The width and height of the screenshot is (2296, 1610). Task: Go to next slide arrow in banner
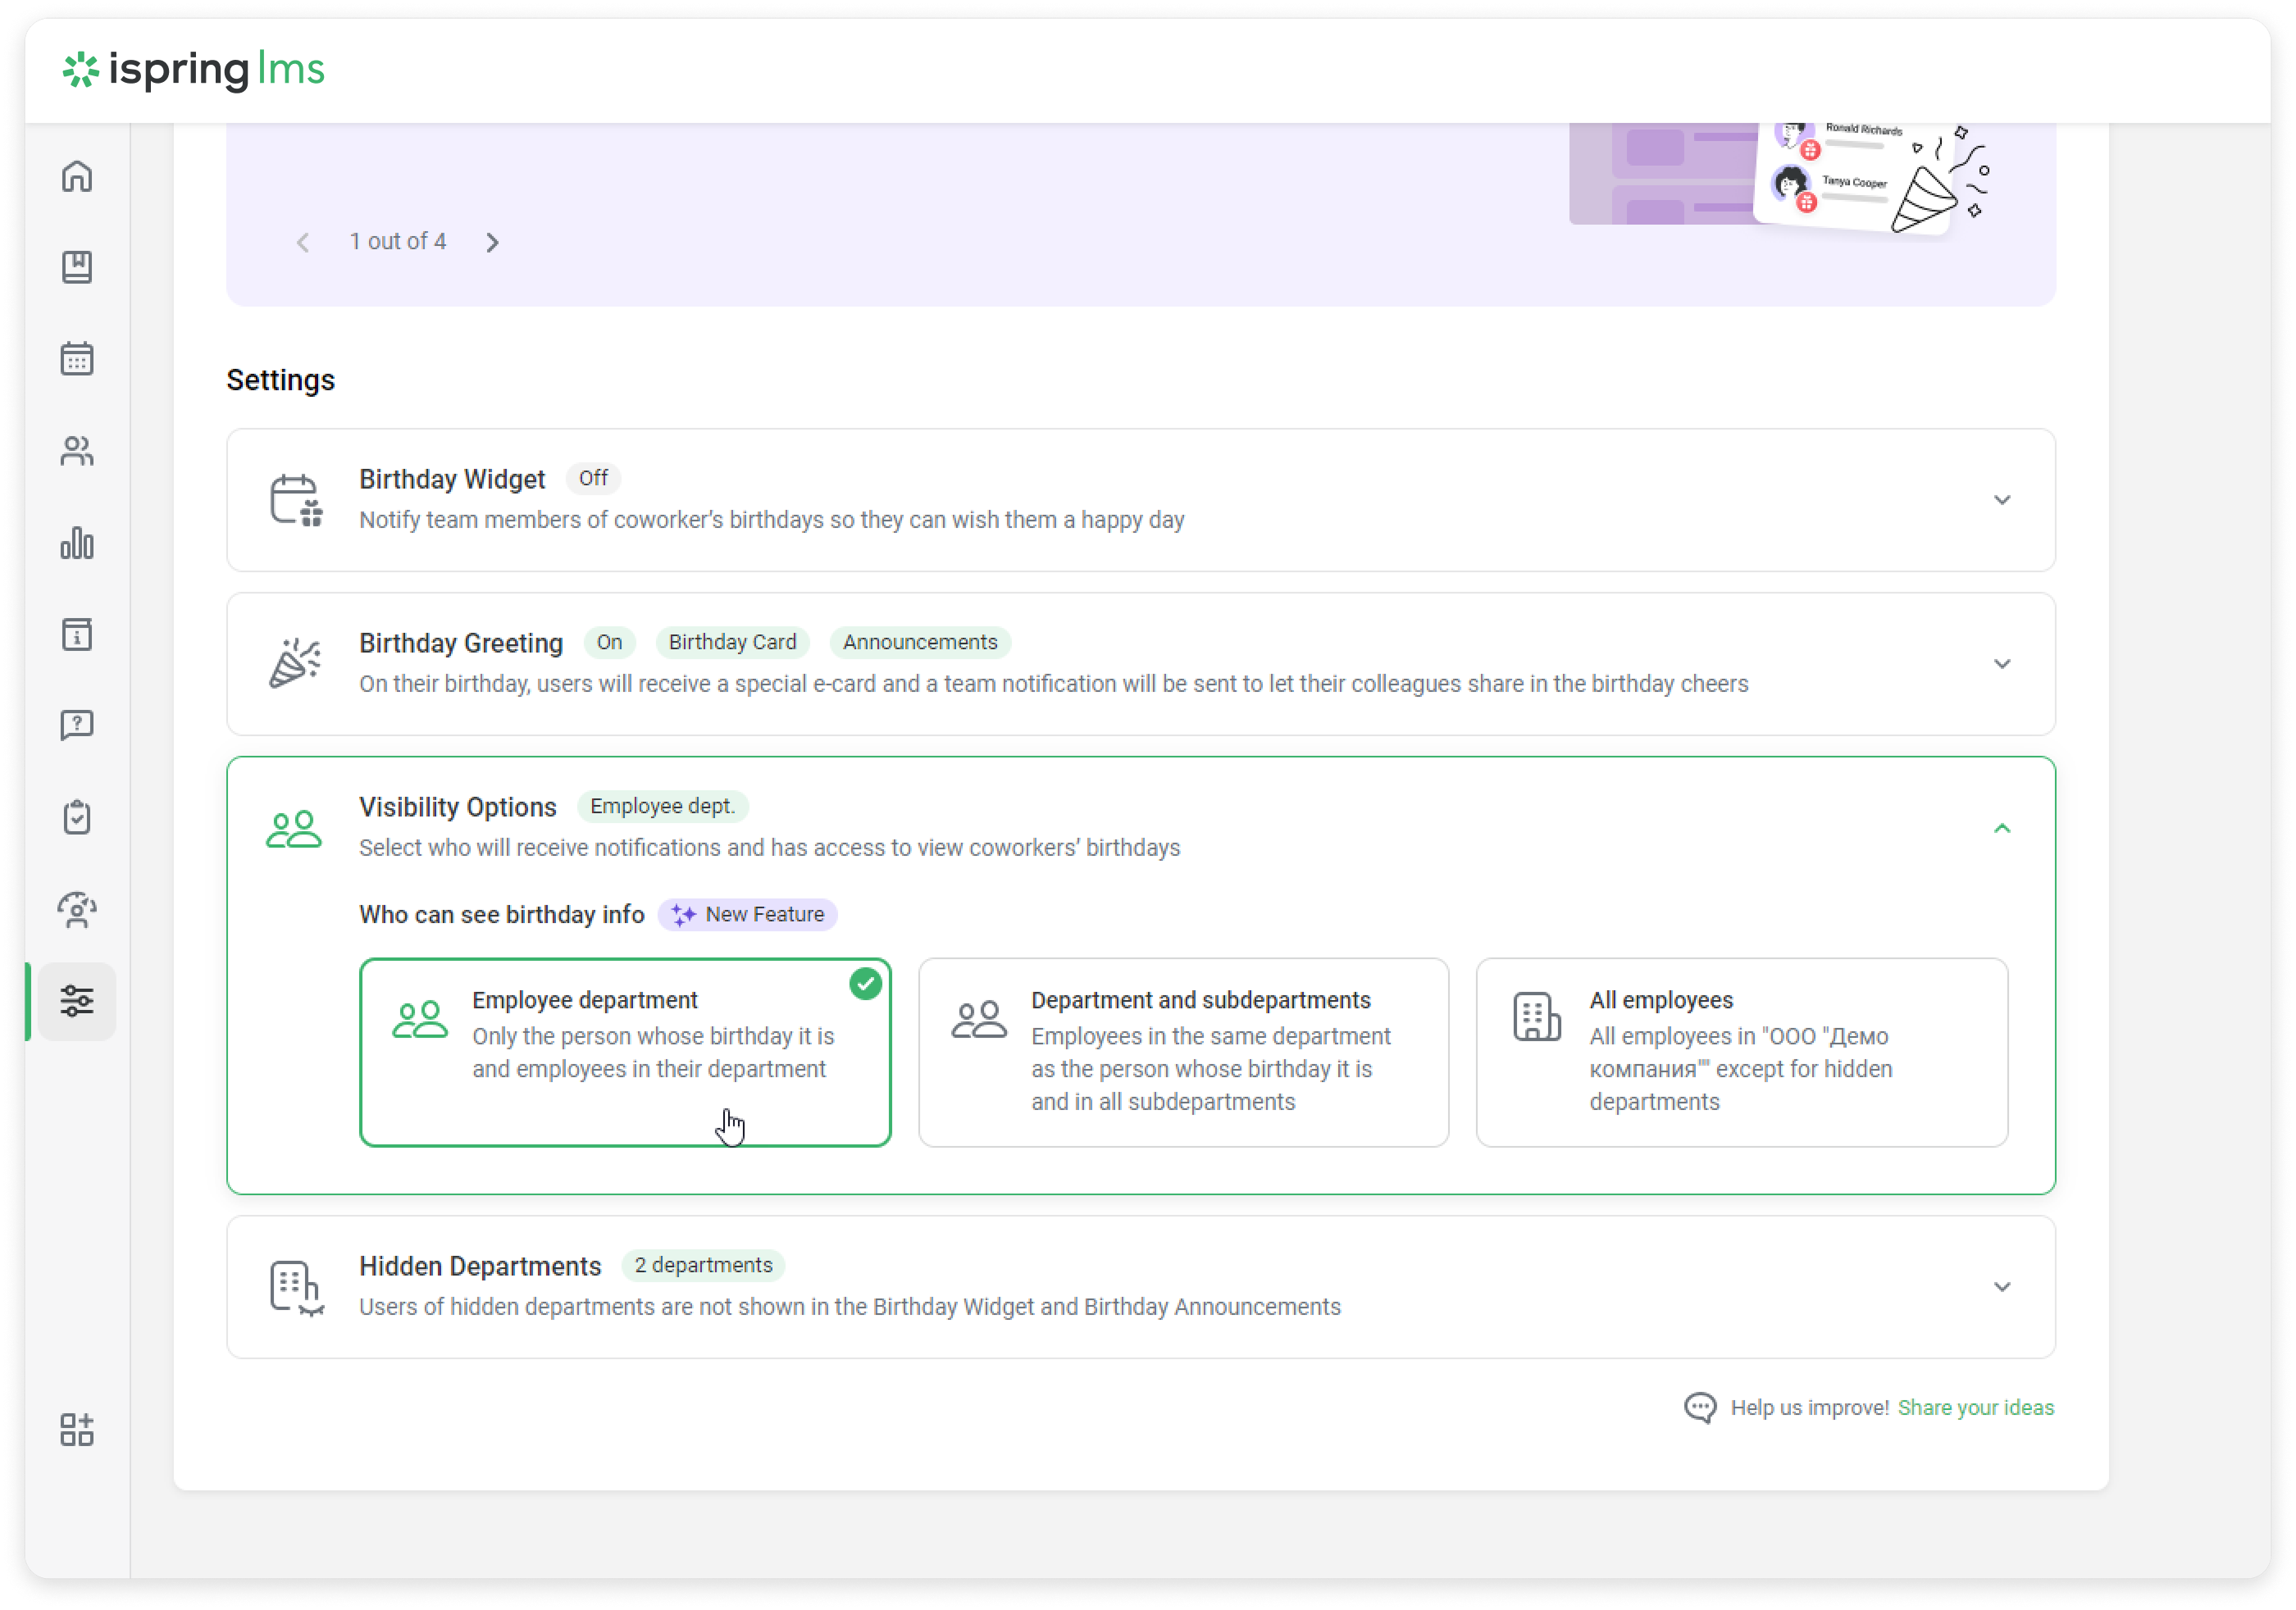click(492, 242)
